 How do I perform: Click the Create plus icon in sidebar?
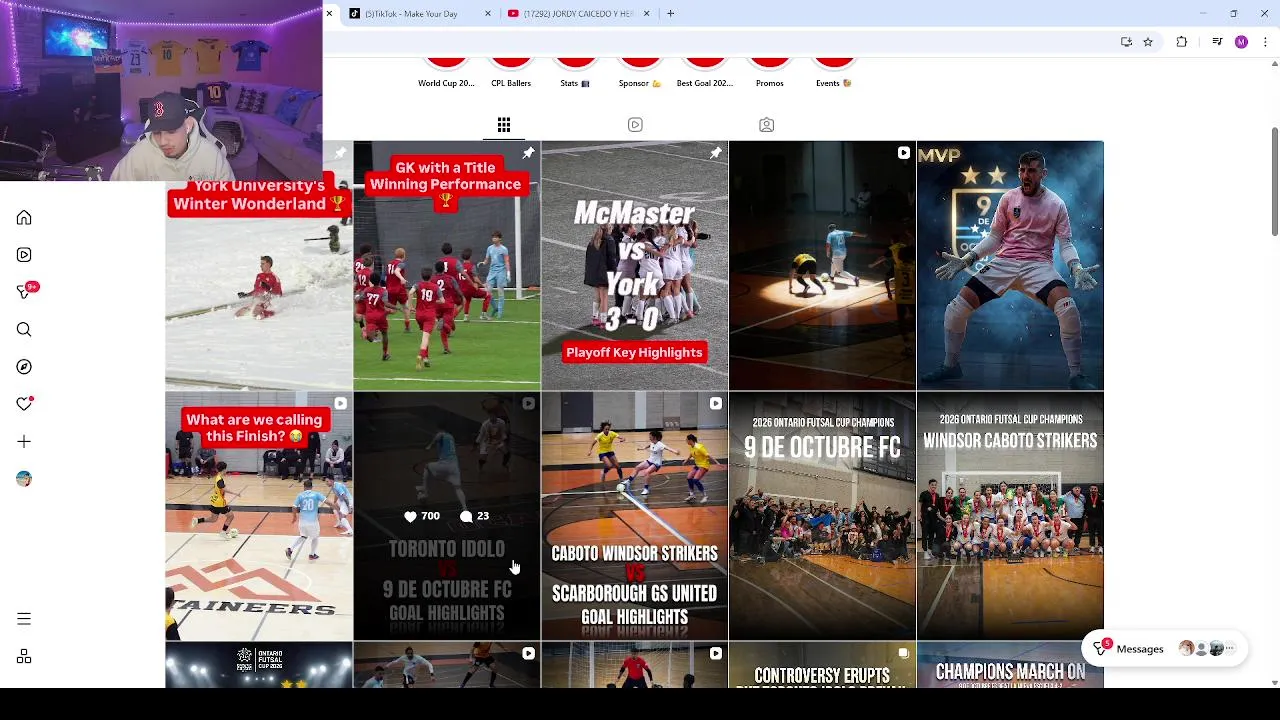tap(24, 441)
